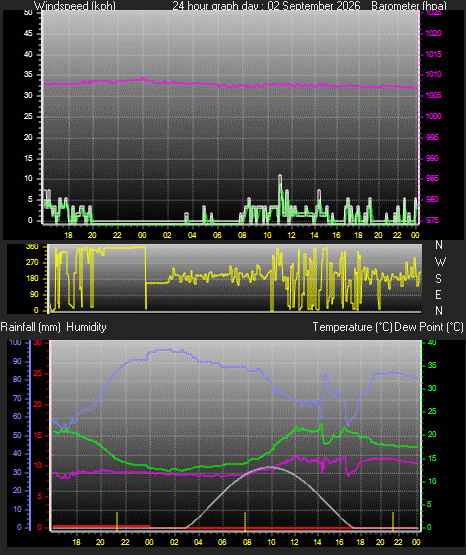466x555 pixels.
Task: Click the 70 value on the humidity axis
Action: tap(17, 398)
